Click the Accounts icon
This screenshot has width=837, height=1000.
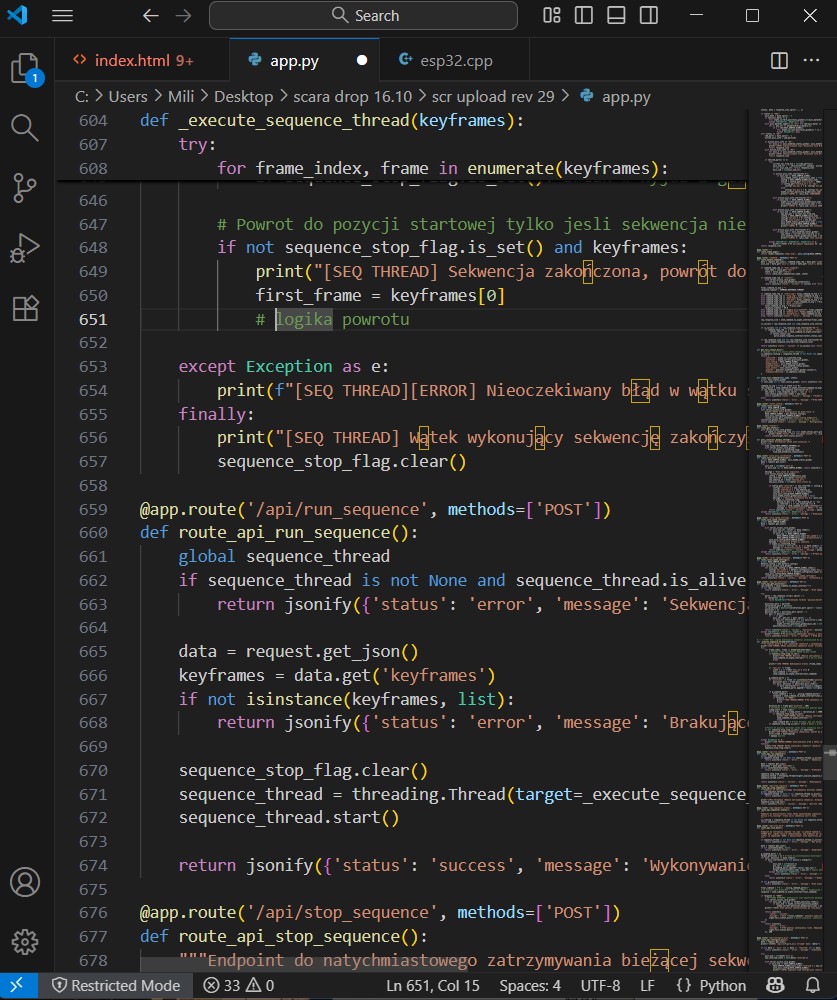click(25, 883)
